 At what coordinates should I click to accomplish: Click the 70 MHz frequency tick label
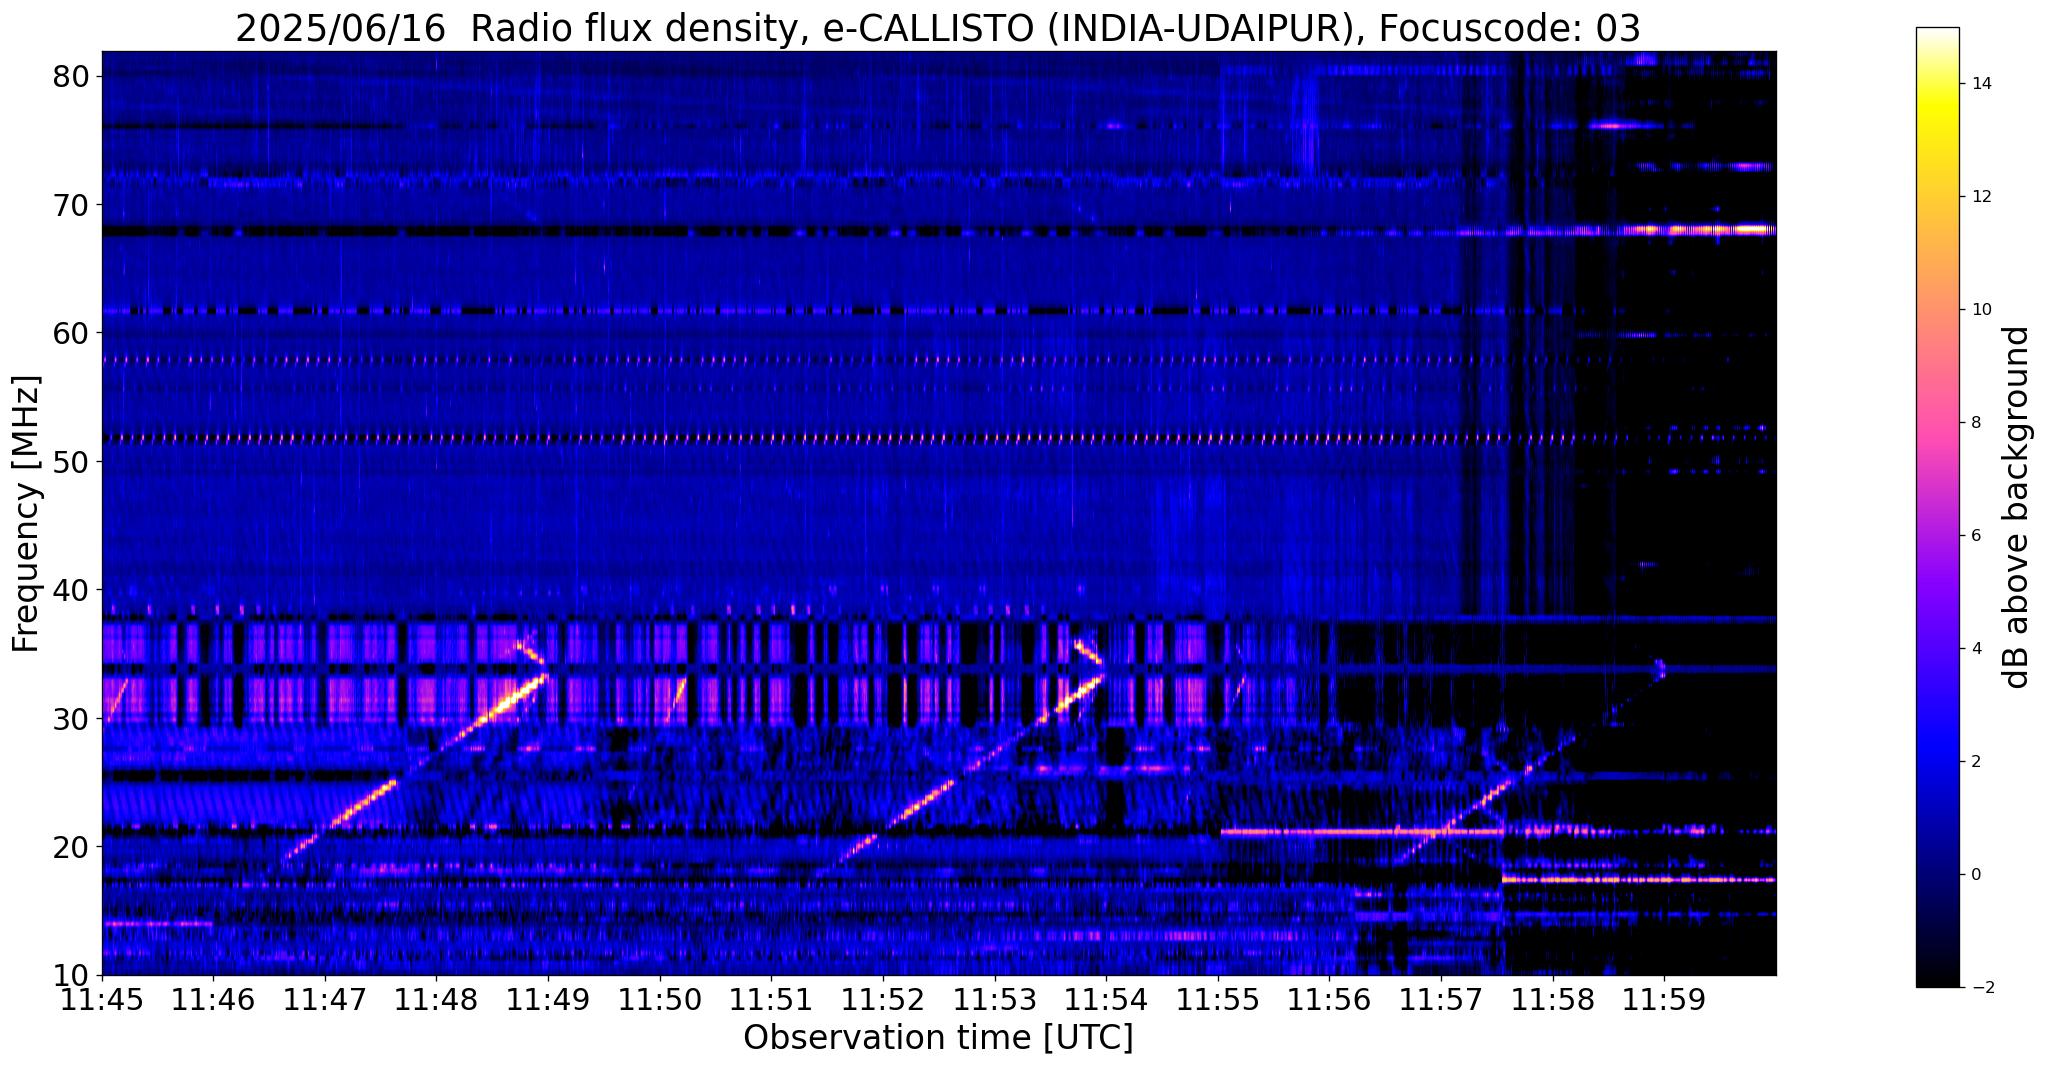[72, 205]
